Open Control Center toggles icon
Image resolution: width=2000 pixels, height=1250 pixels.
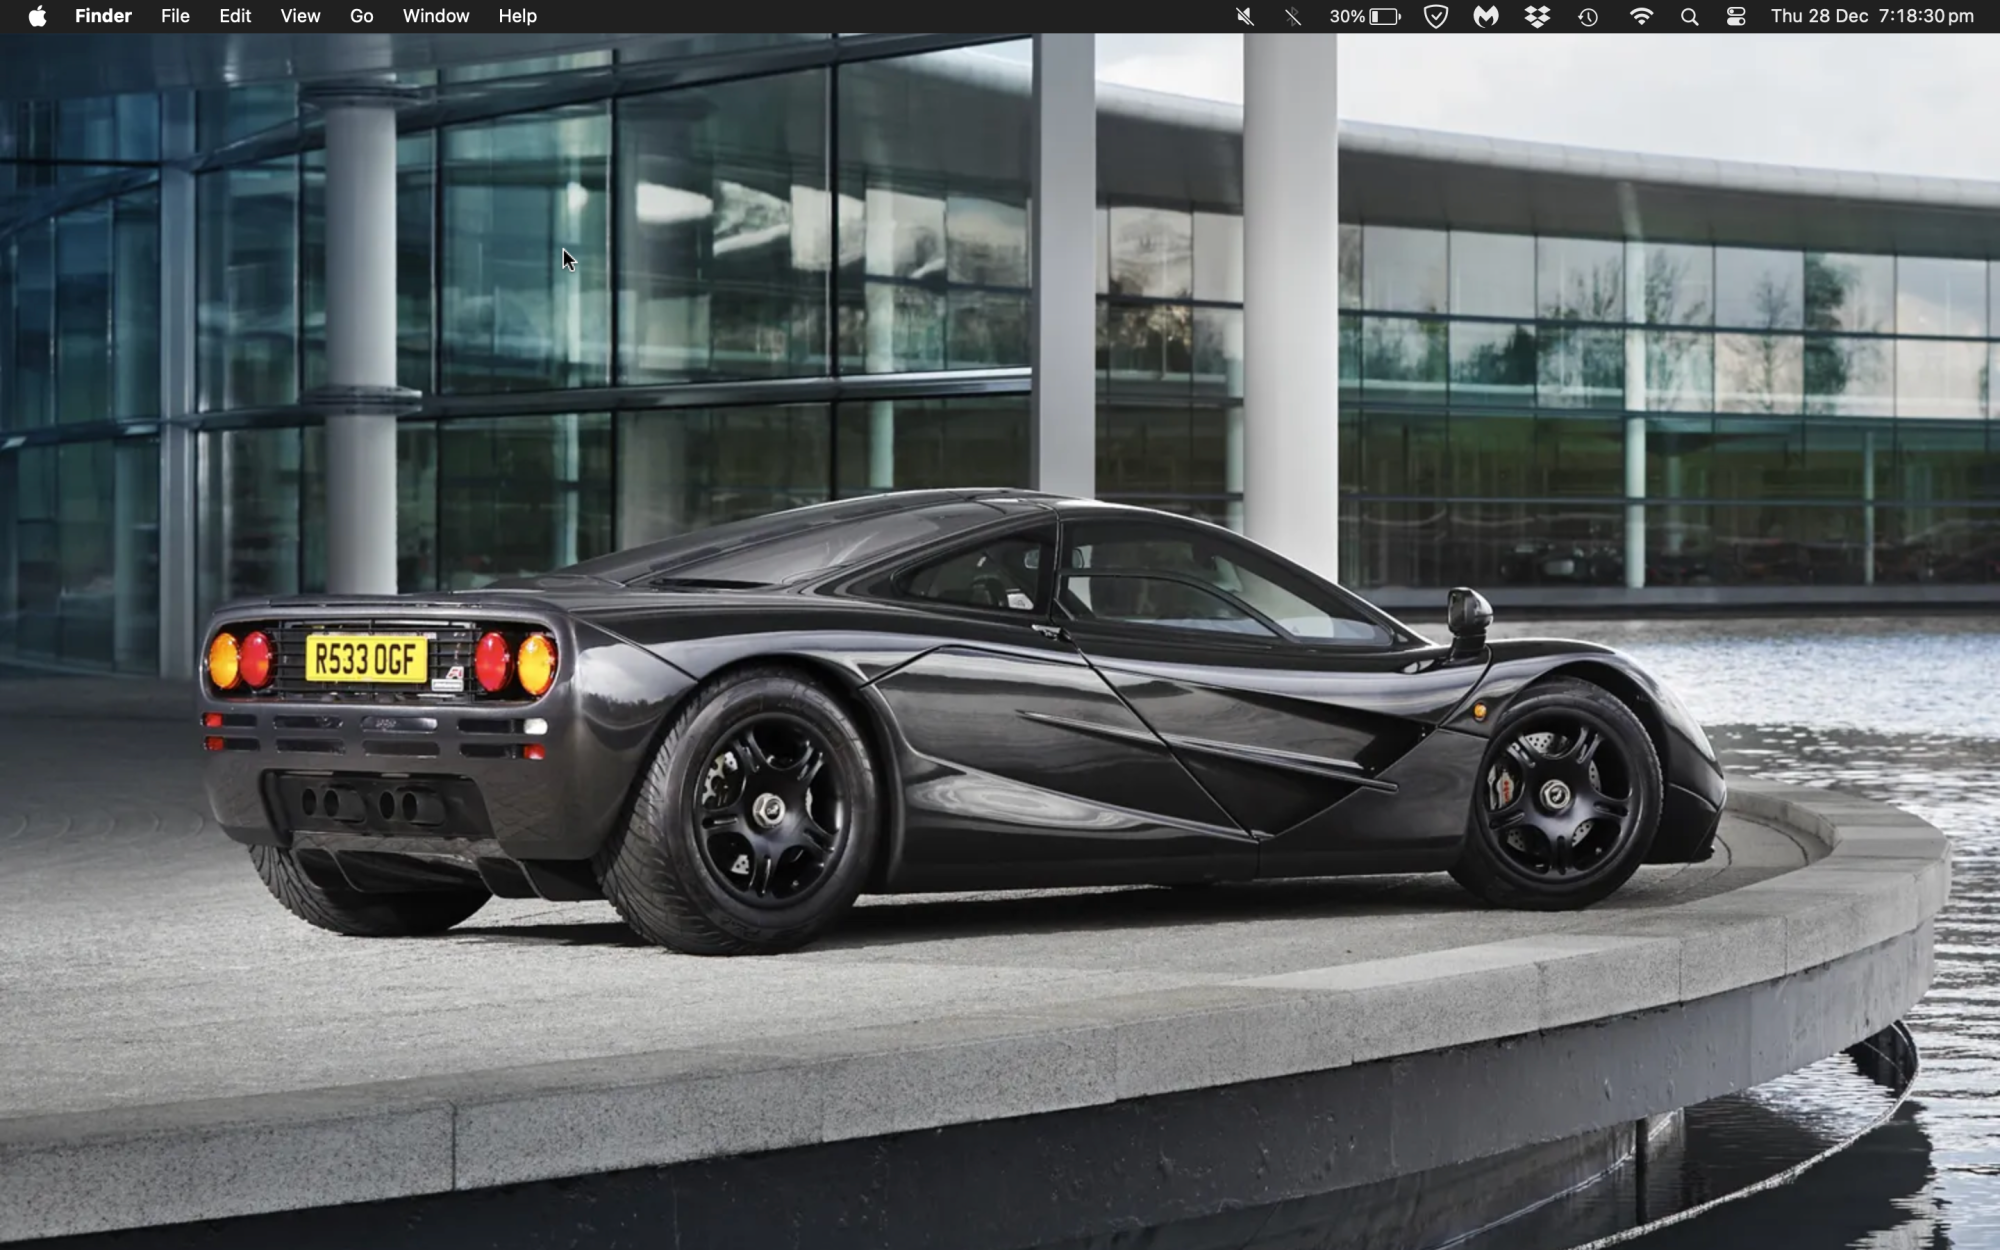(1736, 16)
